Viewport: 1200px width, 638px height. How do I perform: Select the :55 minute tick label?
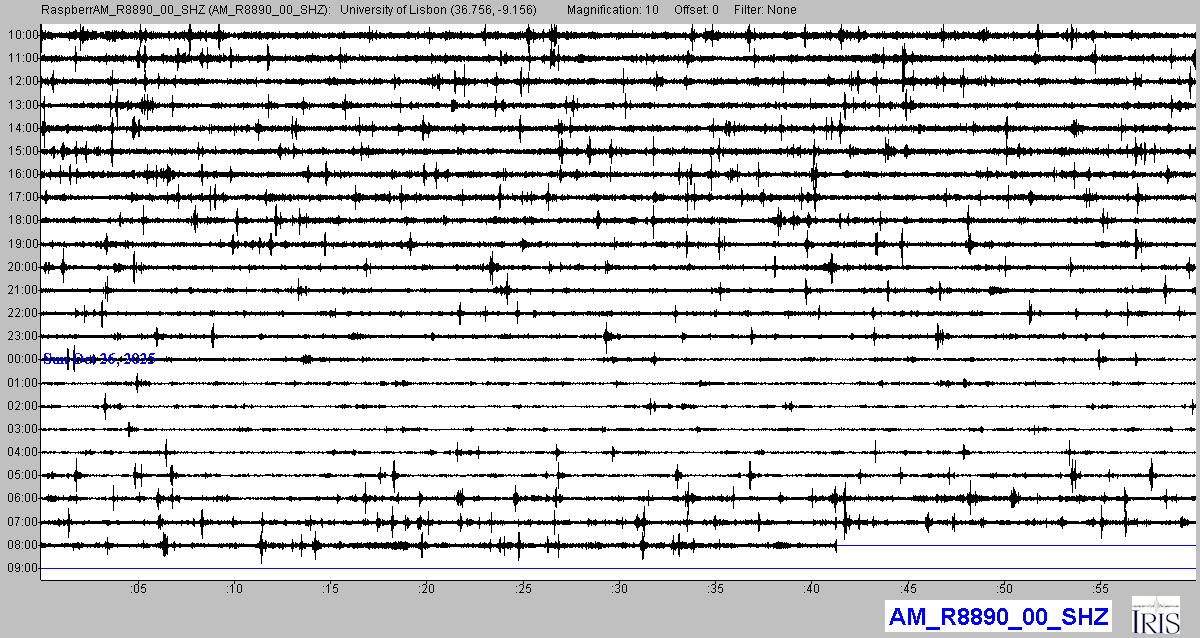(x=1101, y=588)
